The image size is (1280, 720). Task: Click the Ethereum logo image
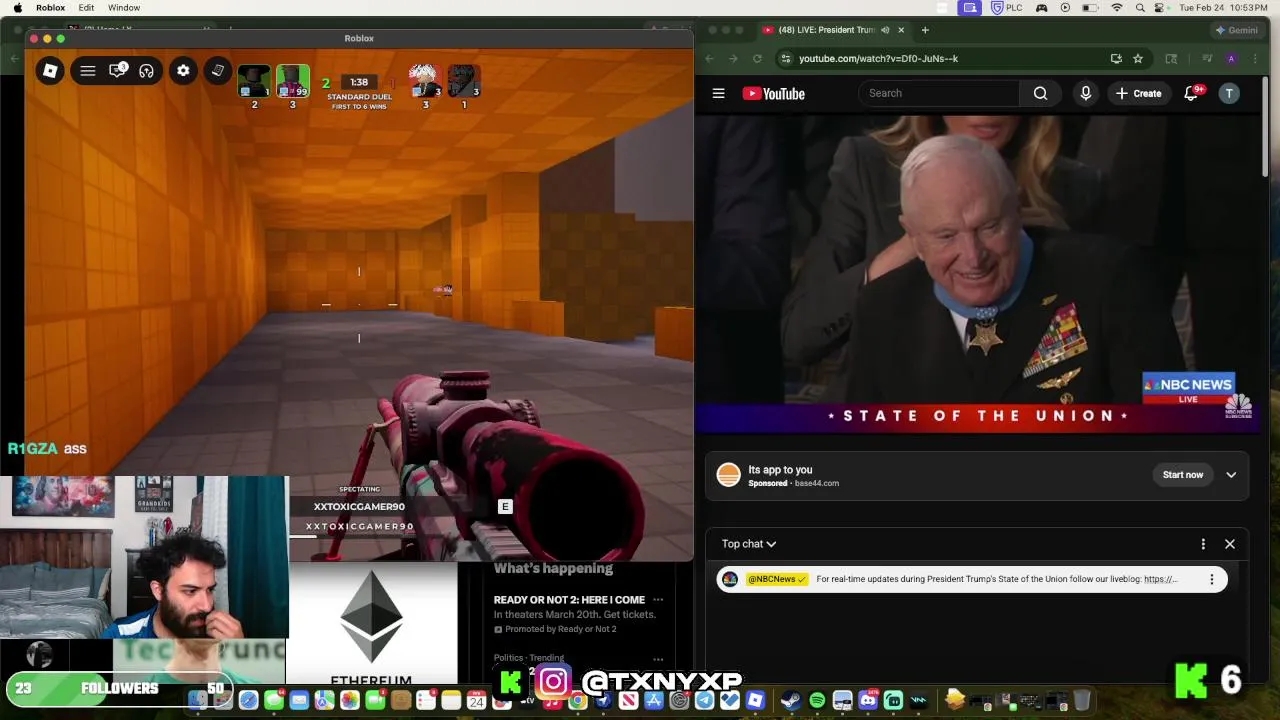point(371,616)
